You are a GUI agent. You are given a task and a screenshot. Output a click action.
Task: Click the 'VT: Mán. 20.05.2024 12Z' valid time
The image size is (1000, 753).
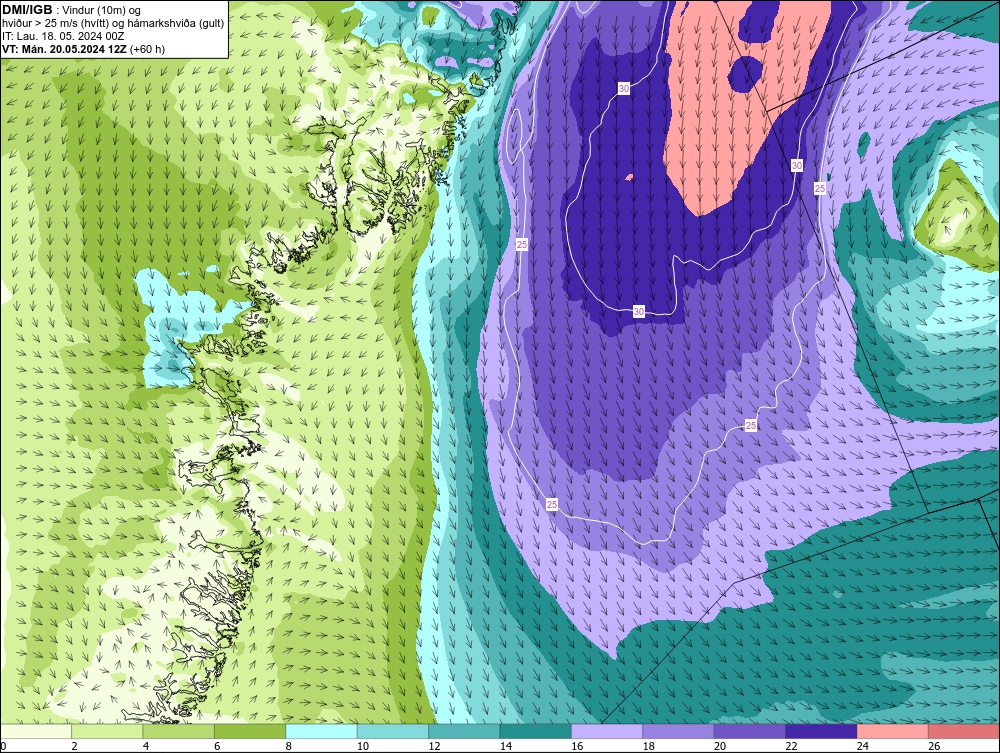point(64,49)
